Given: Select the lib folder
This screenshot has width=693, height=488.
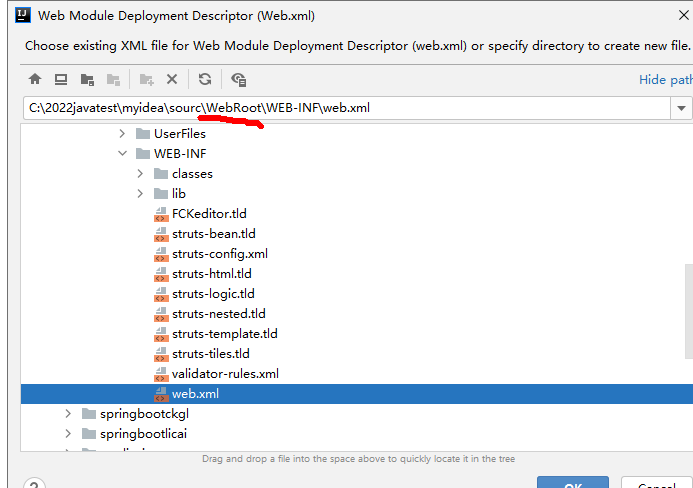Looking at the screenshot, I should click(179, 194).
